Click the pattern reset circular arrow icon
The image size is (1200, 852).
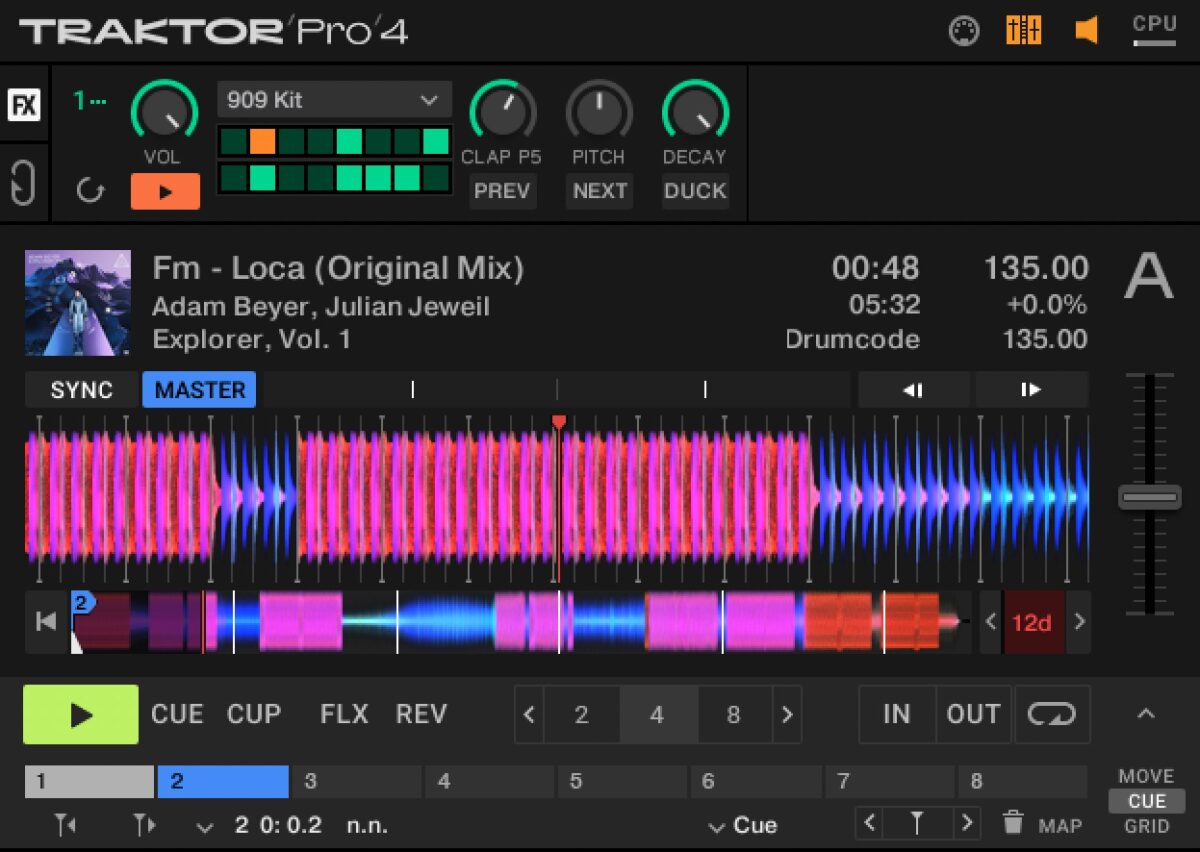click(x=90, y=190)
